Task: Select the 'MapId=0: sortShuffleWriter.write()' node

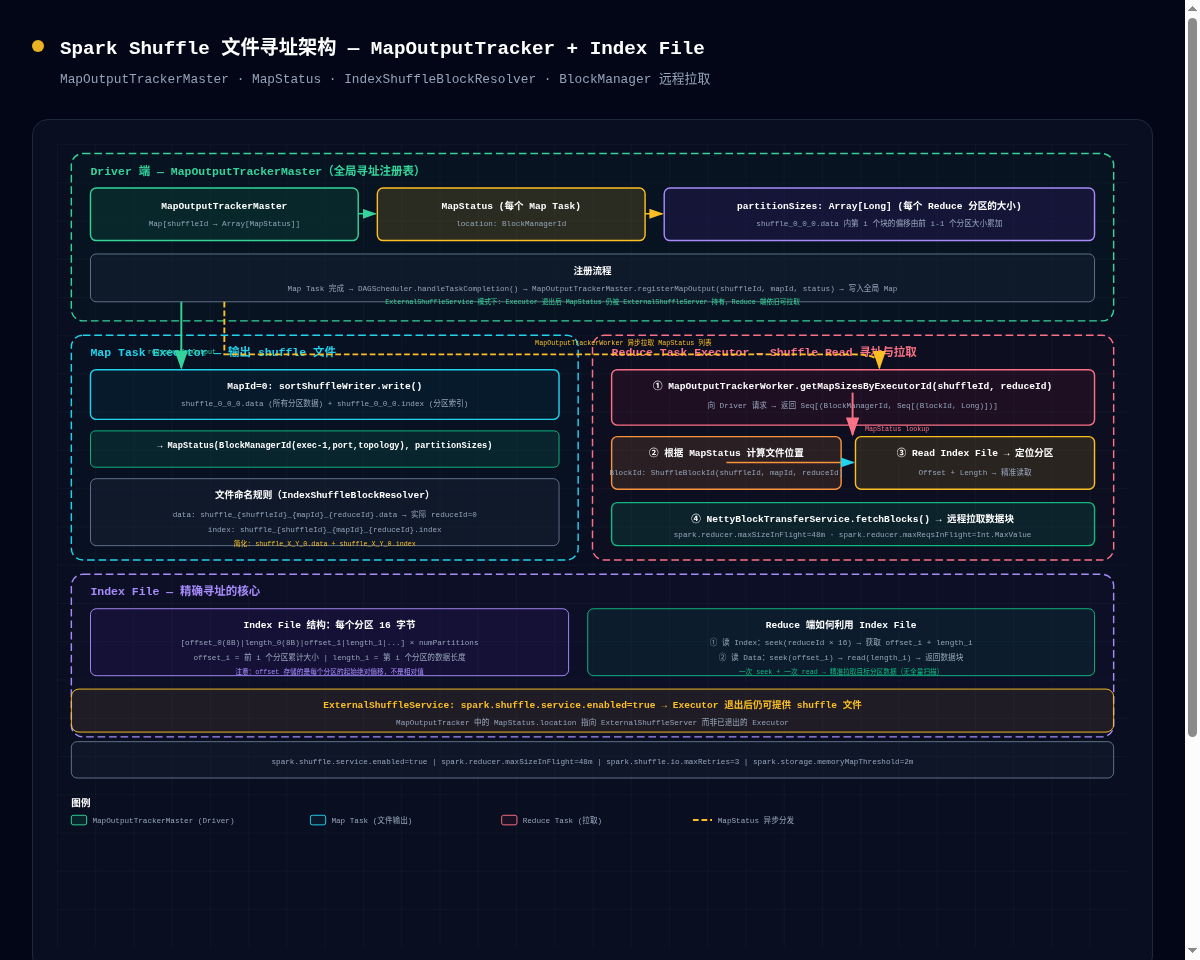Action: pyautogui.click(x=324, y=394)
